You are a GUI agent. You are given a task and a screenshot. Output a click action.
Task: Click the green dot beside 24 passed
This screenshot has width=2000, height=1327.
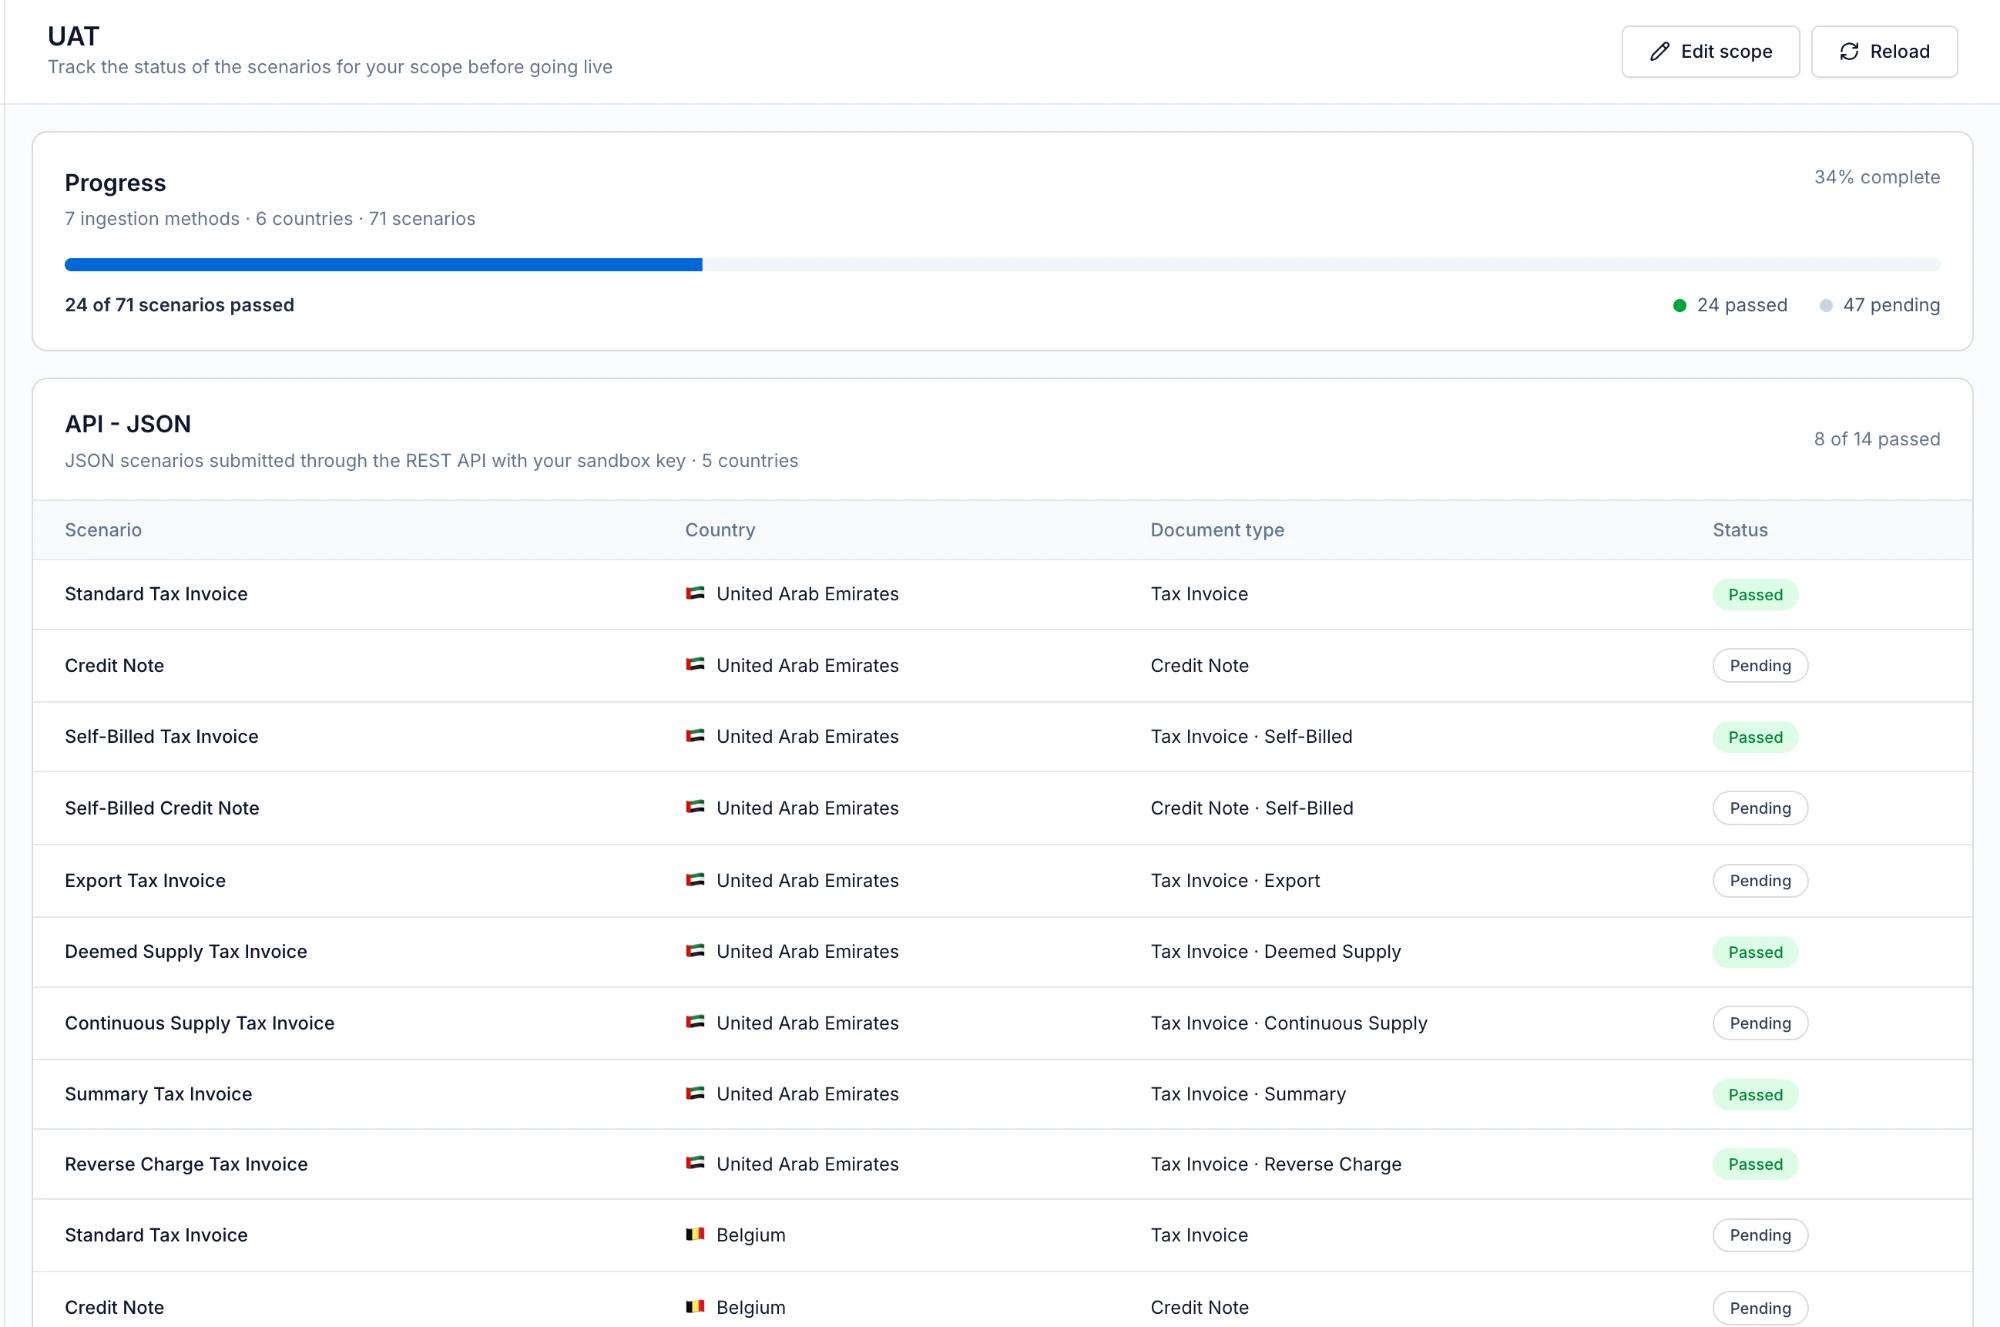(x=1680, y=305)
